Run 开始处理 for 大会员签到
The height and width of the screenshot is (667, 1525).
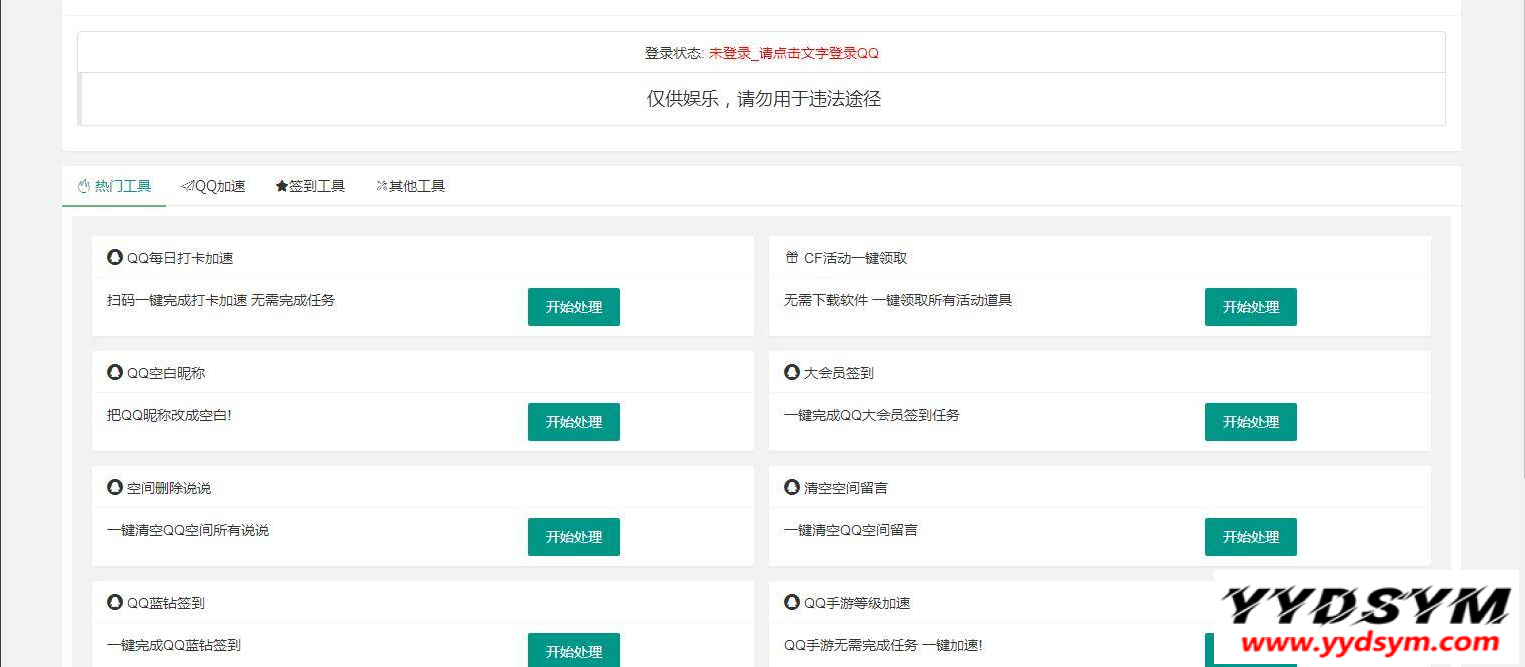pyautogui.click(x=1250, y=422)
